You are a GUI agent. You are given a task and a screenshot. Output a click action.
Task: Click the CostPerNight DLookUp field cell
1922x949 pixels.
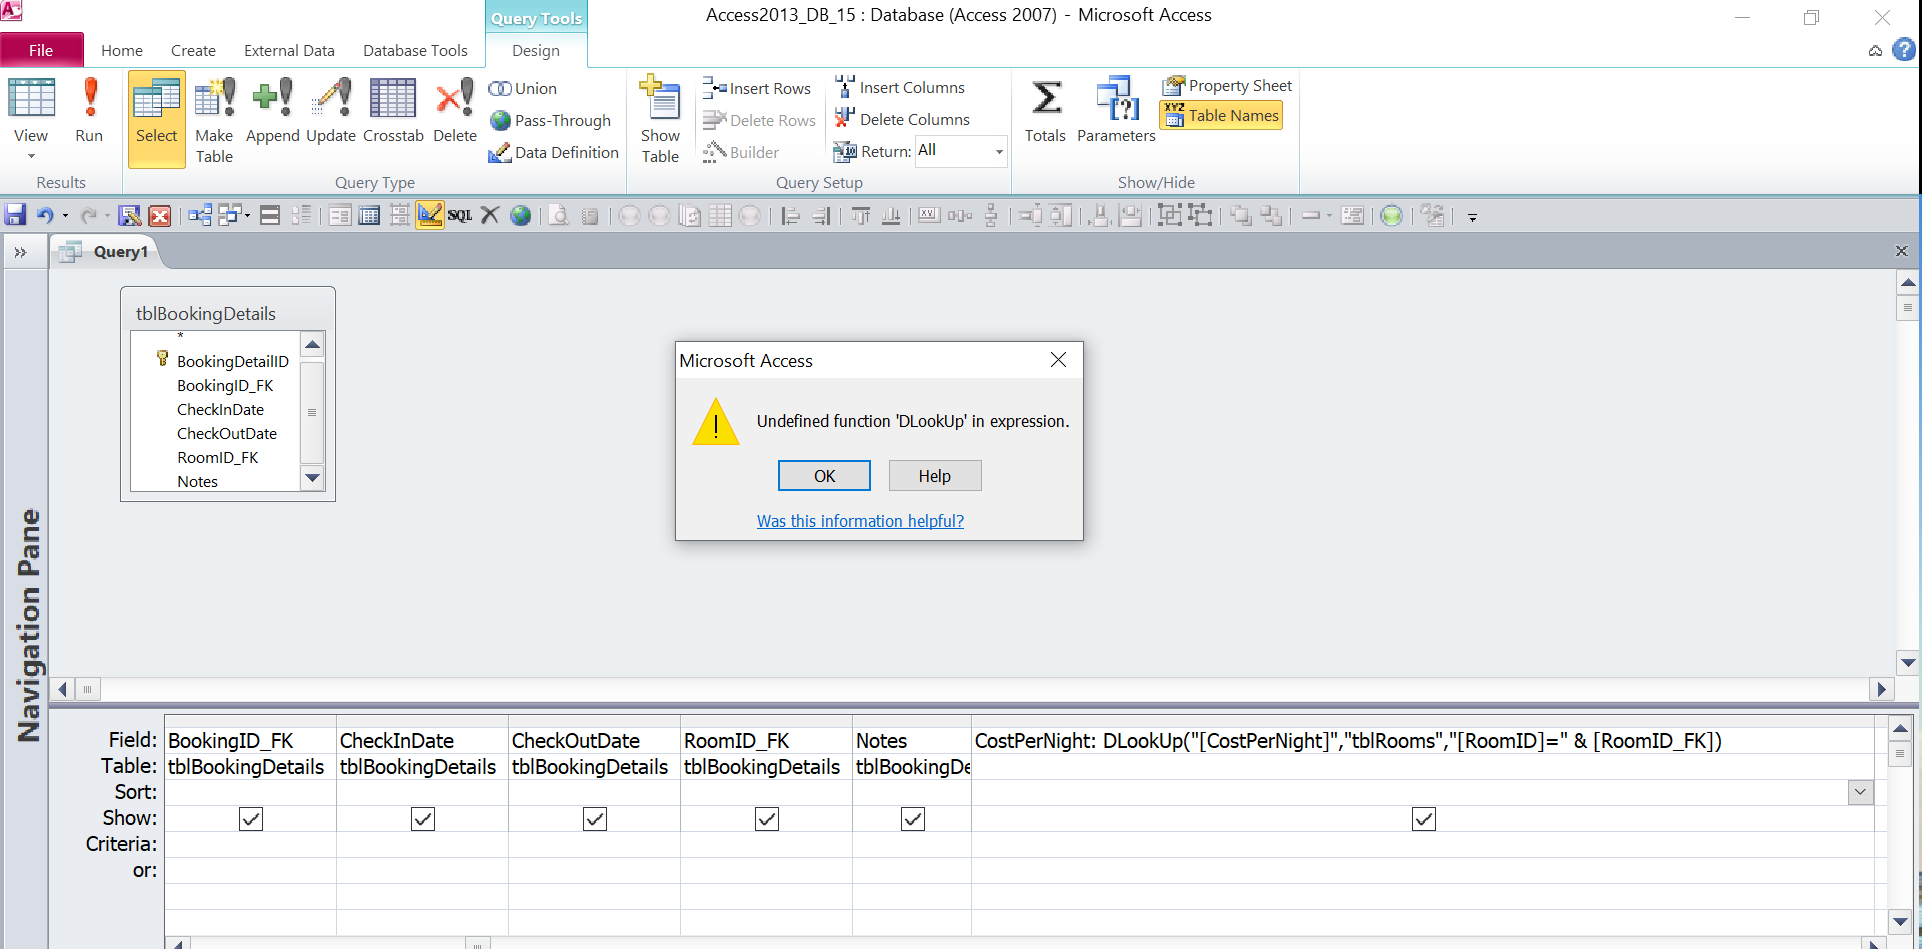(x=1423, y=741)
